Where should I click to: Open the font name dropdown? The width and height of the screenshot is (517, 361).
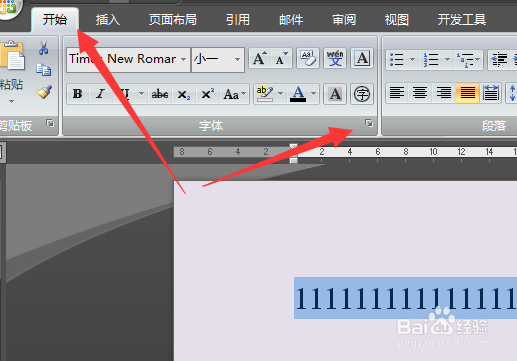[x=184, y=59]
